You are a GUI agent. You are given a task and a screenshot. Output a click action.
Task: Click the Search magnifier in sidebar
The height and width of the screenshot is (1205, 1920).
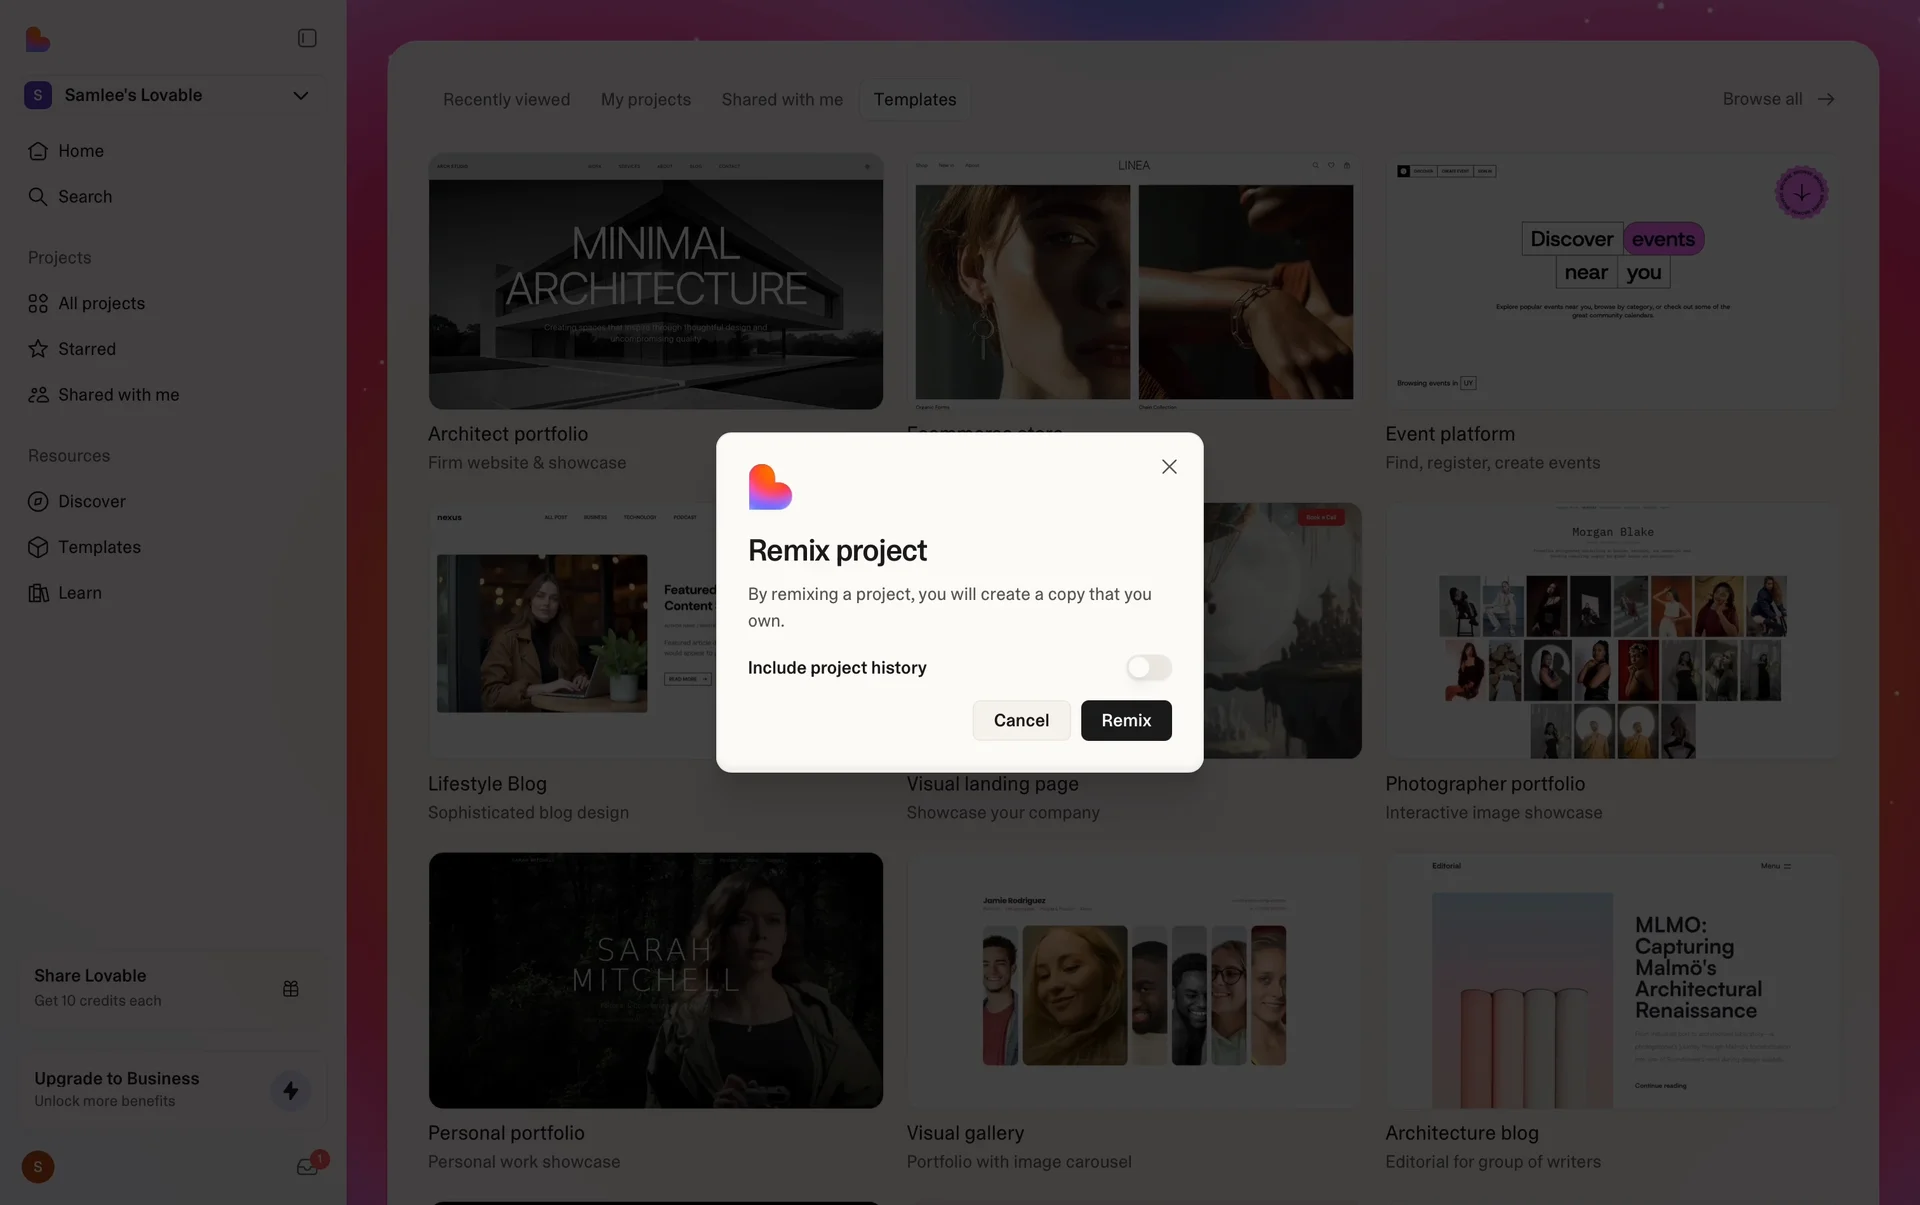[38, 197]
